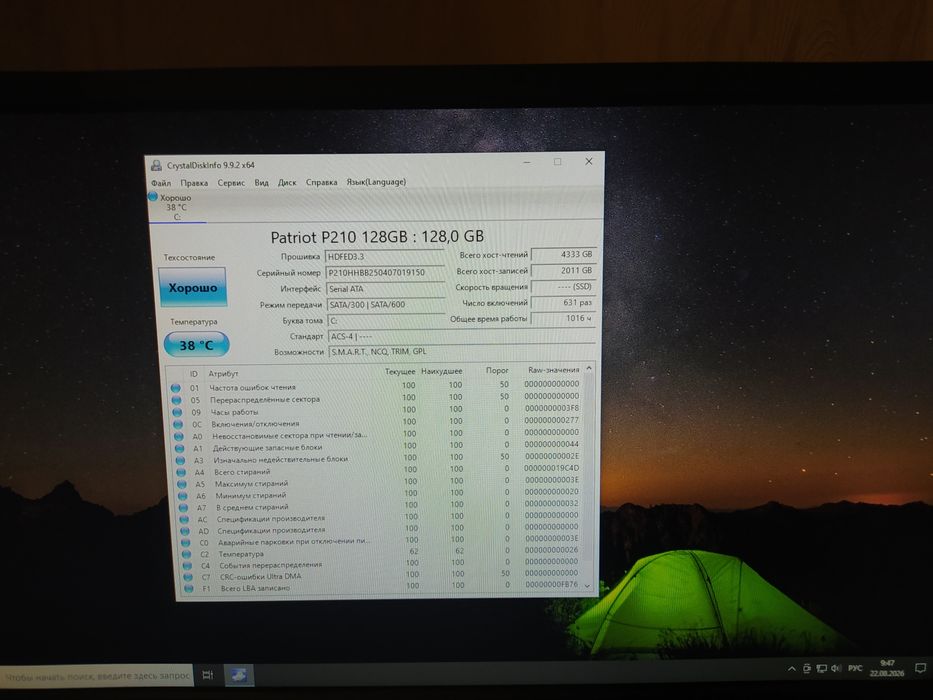Click status dot for attribute AD
933x700 pixels.
[x=185, y=531]
